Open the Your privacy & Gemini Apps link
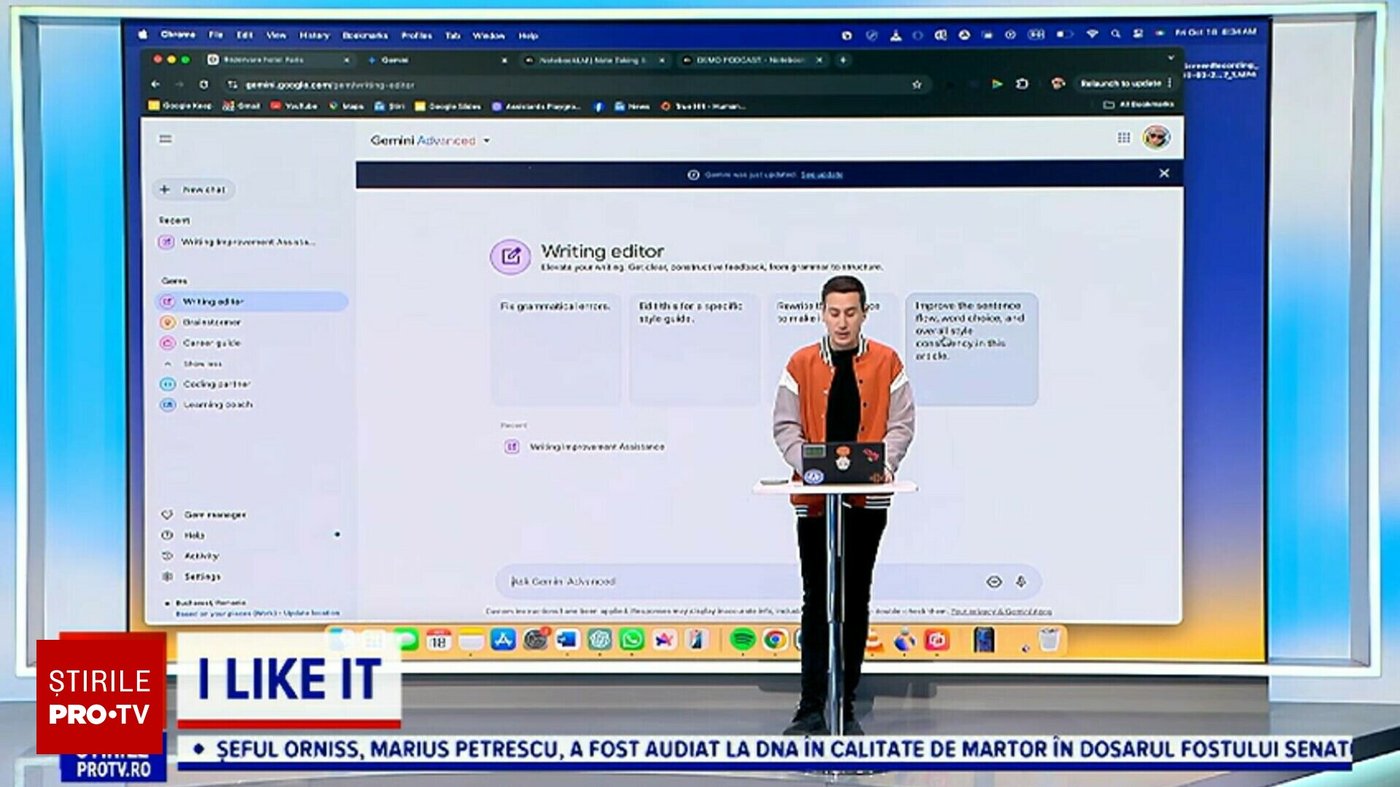This screenshot has height=787, width=1400. tap(1000, 611)
